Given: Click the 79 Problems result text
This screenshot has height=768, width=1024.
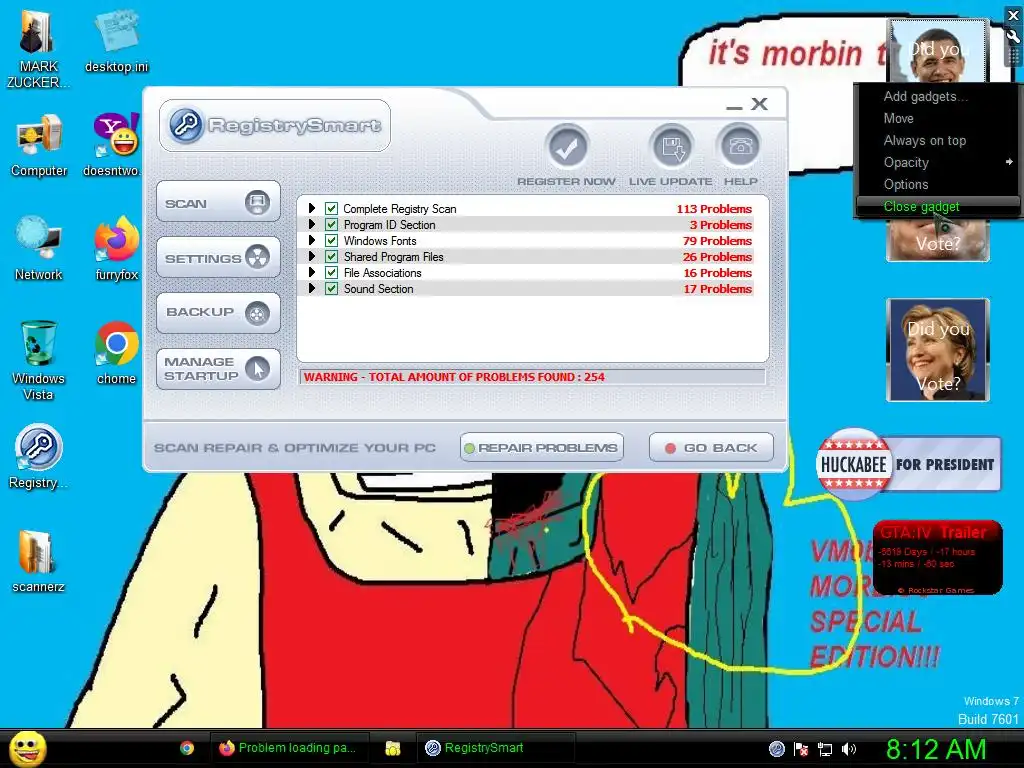Looking at the screenshot, I should [x=717, y=241].
